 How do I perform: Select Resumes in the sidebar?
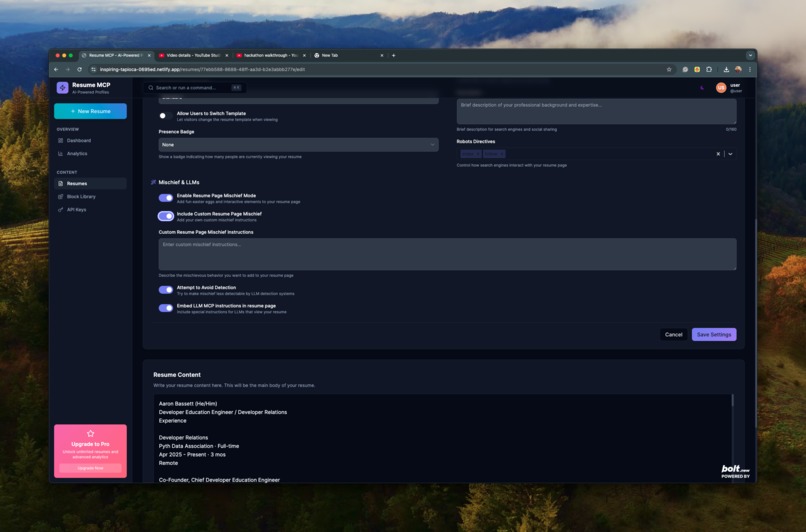click(x=90, y=184)
